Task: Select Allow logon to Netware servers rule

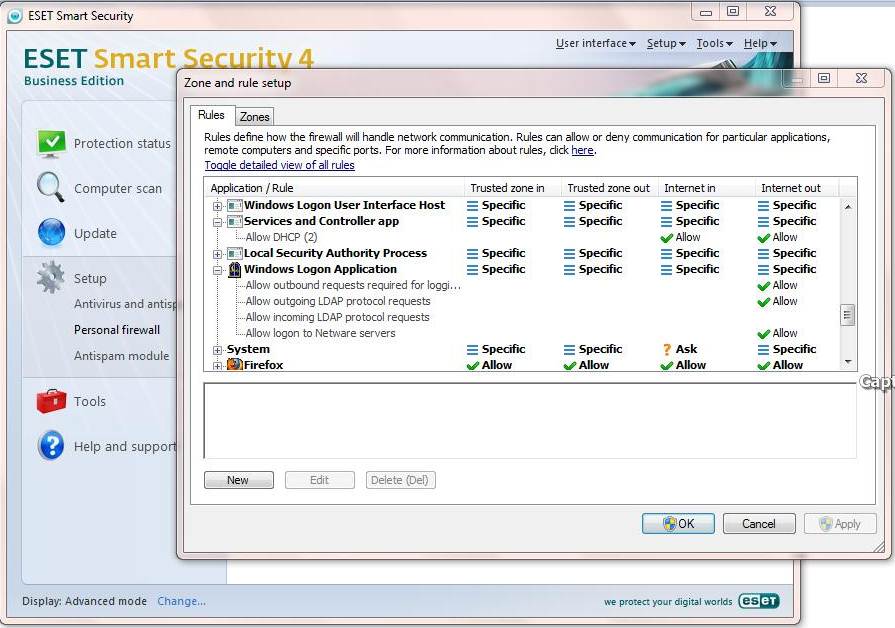Action: [x=320, y=333]
